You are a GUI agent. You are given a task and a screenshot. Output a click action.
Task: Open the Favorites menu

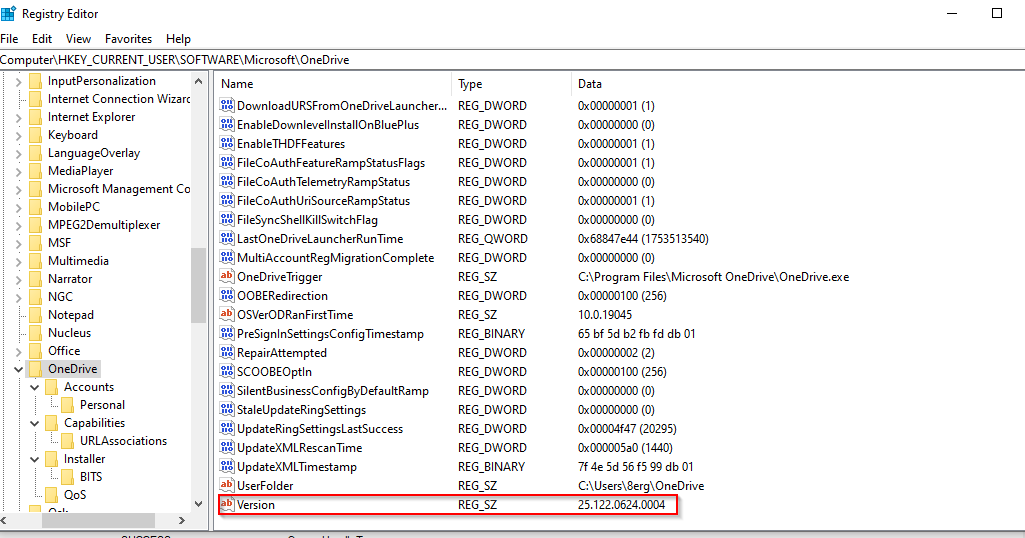tap(128, 39)
